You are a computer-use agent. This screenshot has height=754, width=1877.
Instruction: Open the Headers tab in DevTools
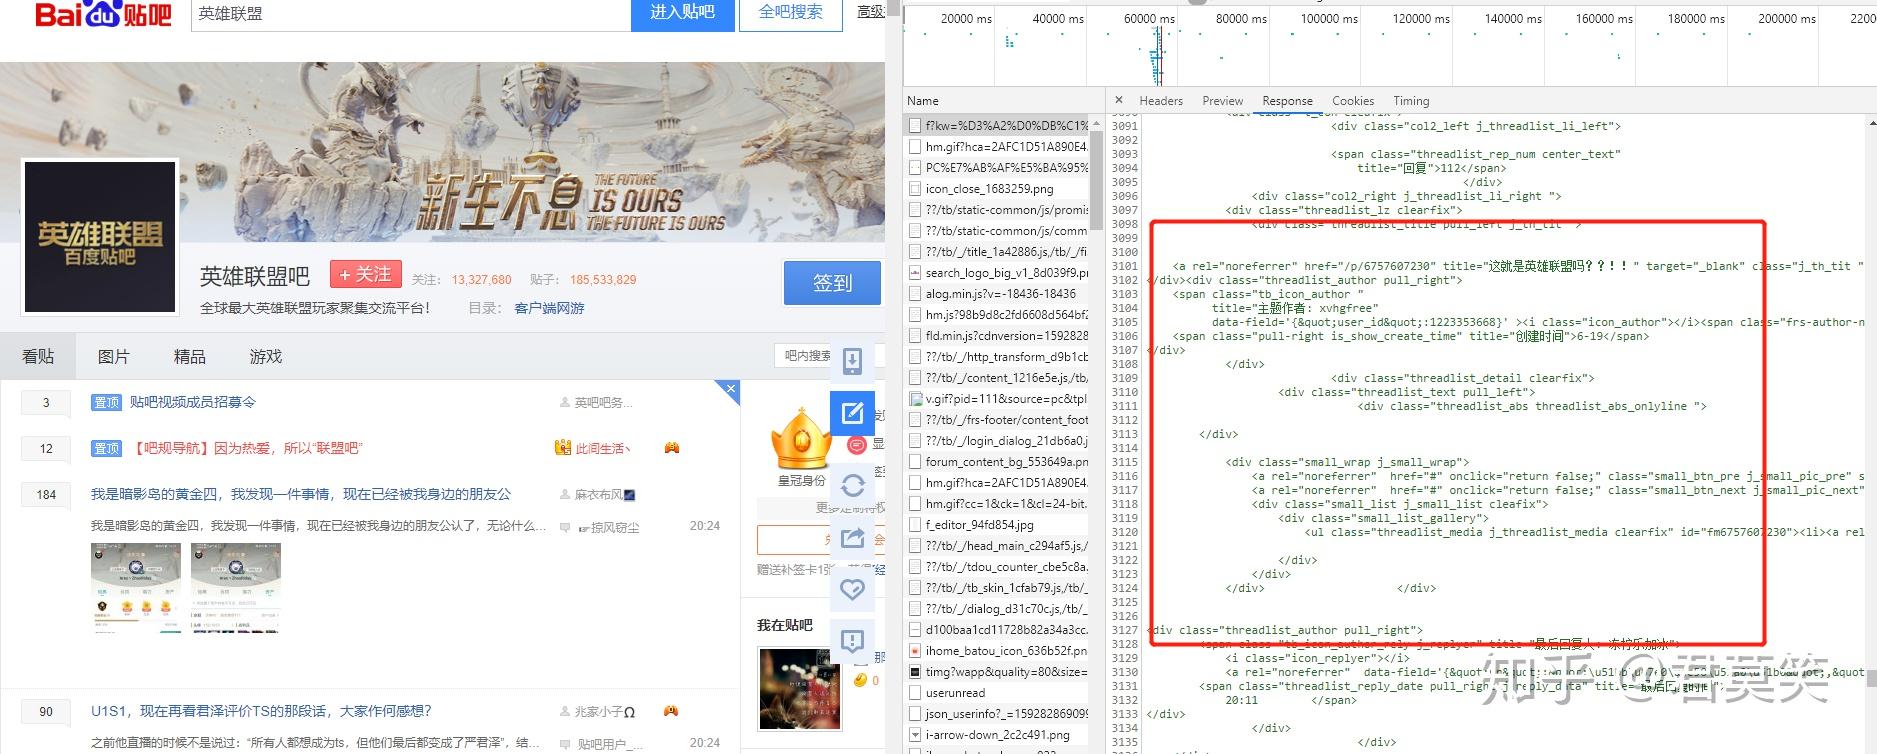click(1160, 101)
